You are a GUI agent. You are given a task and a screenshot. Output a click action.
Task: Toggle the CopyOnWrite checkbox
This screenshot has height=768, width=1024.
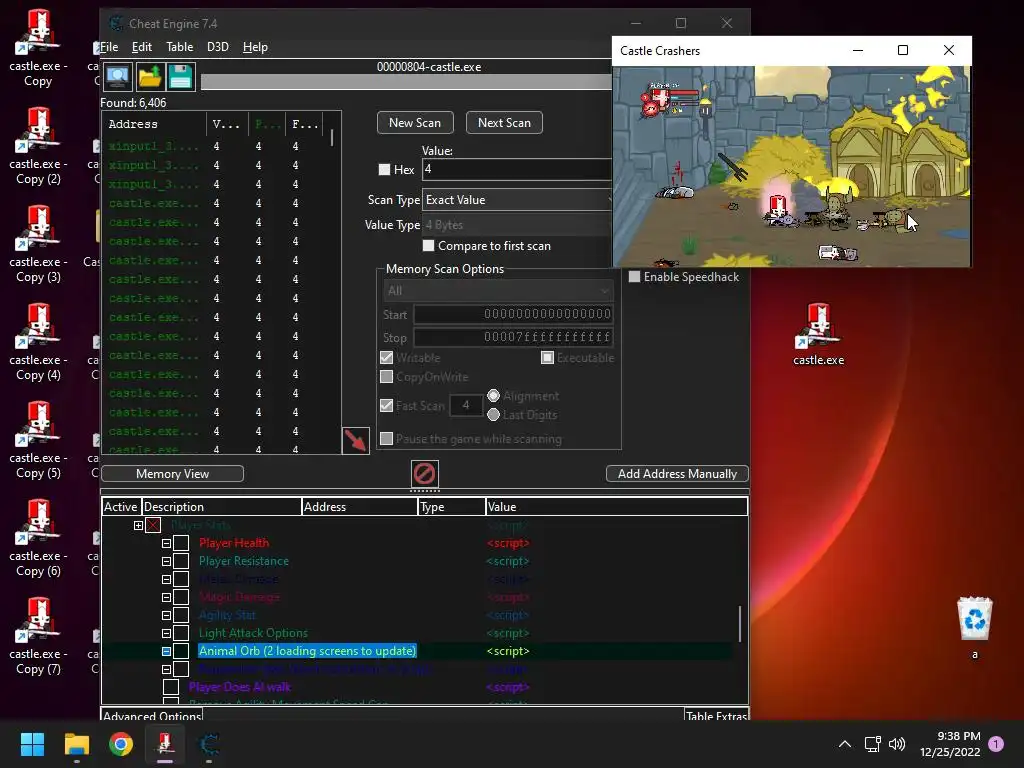click(387, 377)
